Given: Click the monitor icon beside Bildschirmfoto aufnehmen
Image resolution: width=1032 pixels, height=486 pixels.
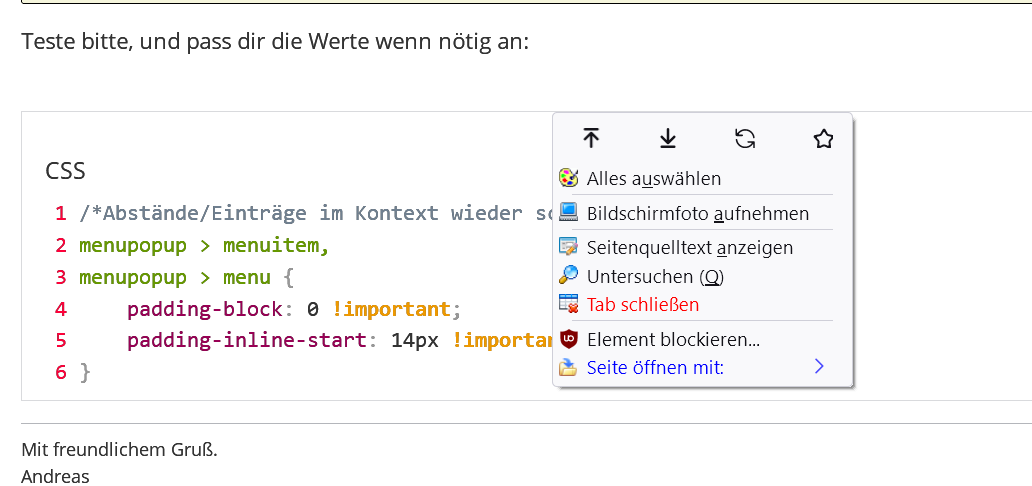Looking at the screenshot, I should [568, 213].
